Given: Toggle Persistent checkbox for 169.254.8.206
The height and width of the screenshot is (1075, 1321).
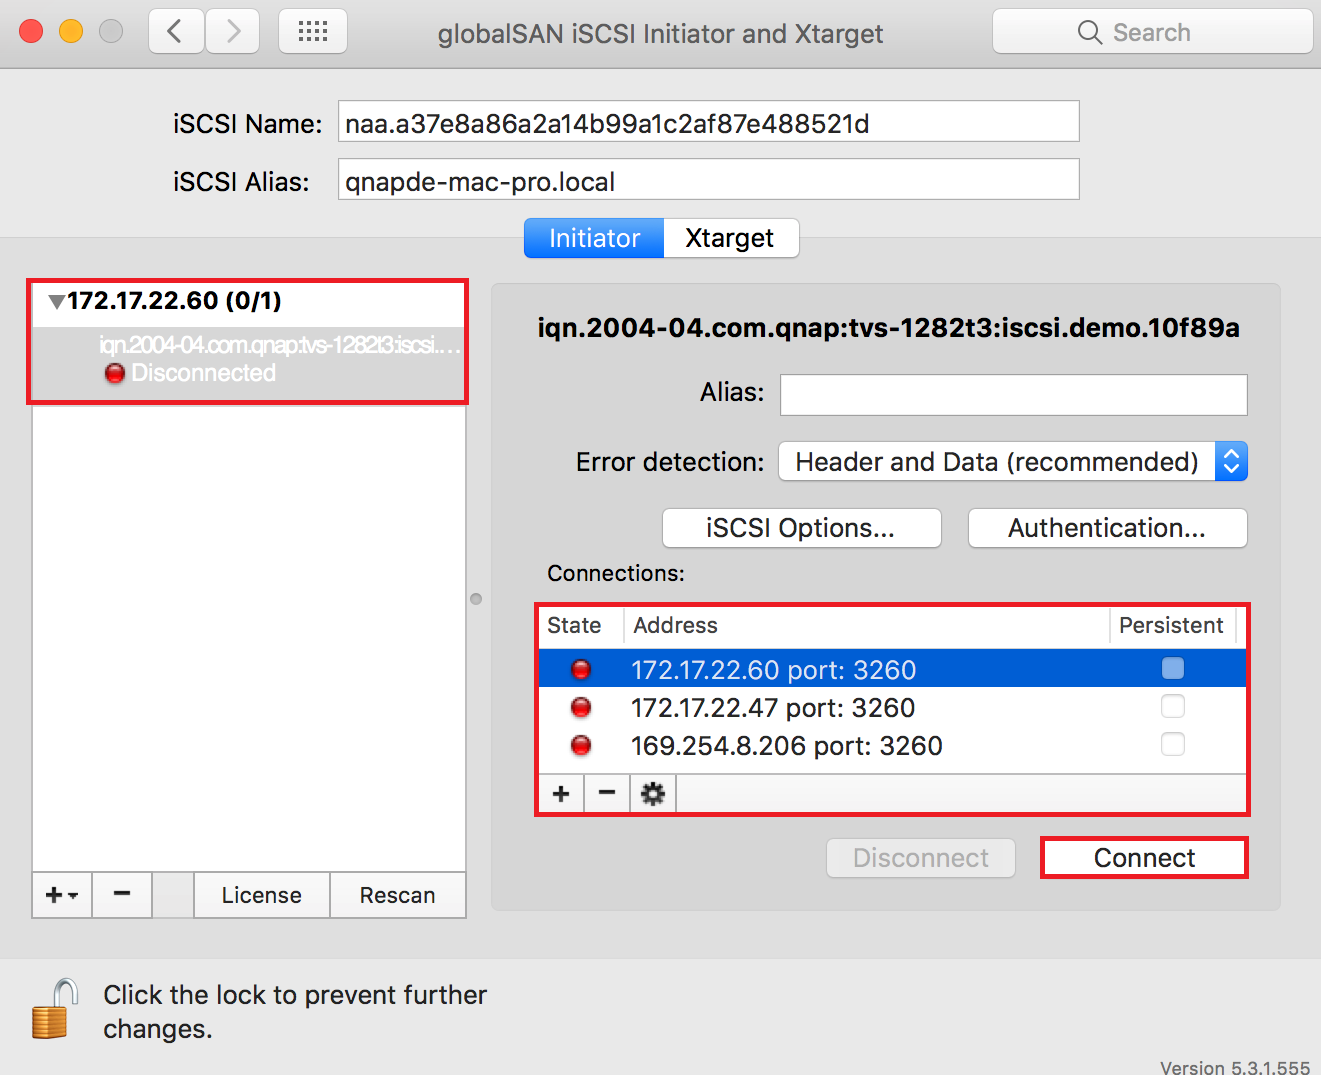Looking at the screenshot, I should pyautogui.click(x=1172, y=745).
